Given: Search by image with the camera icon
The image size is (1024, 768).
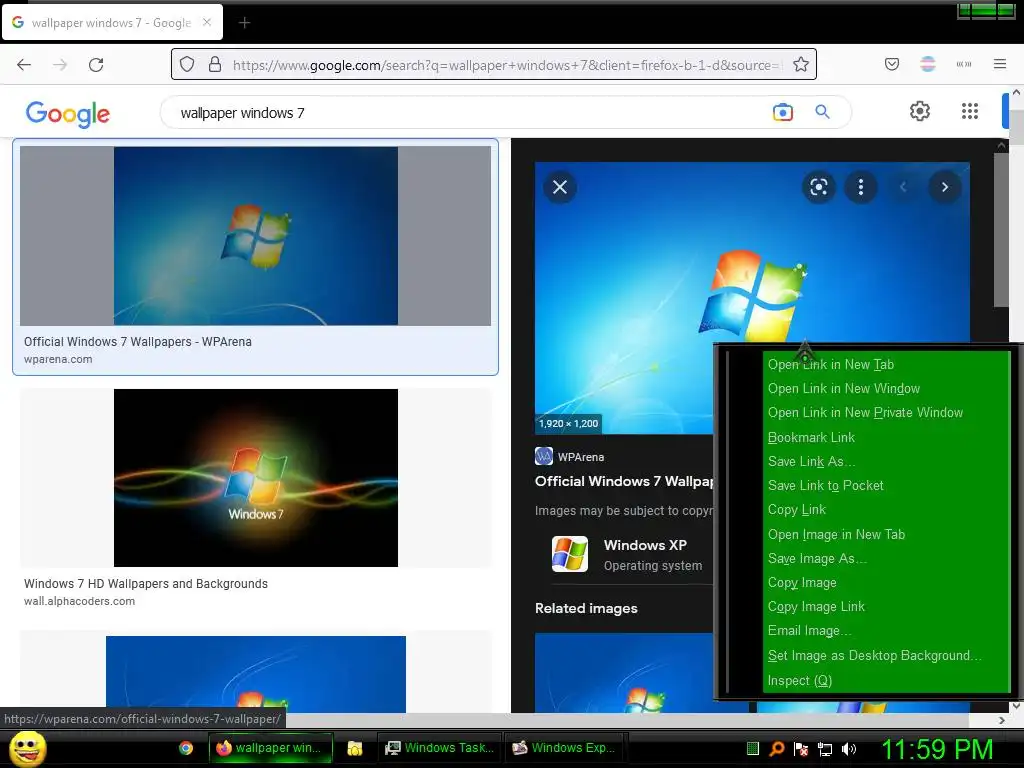Looking at the screenshot, I should point(782,112).
